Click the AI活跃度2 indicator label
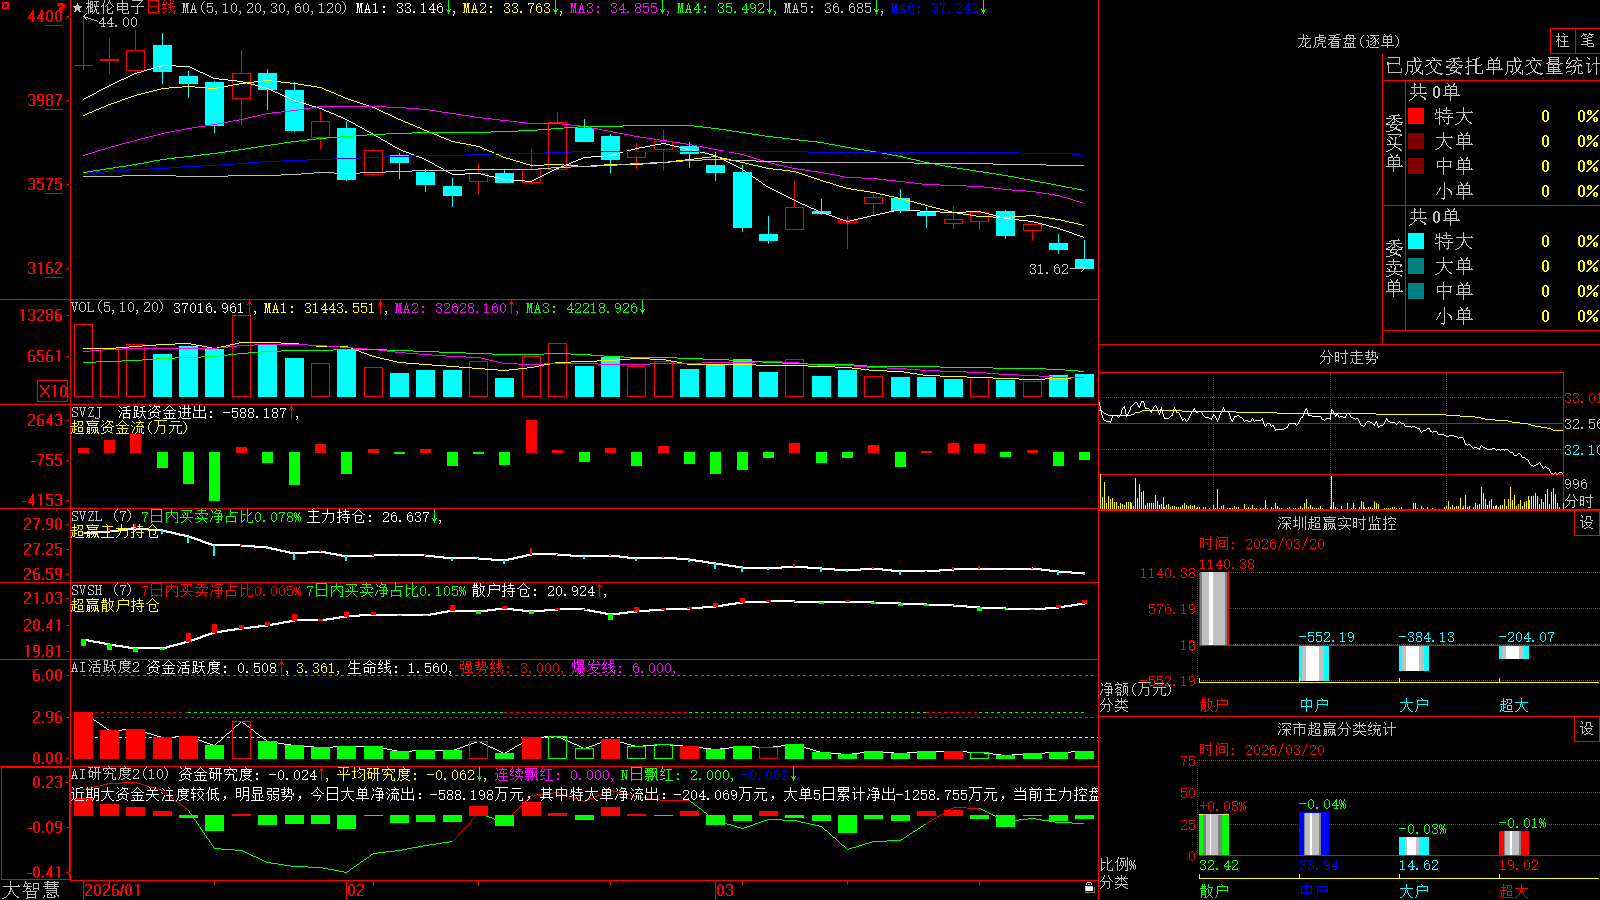 tap(105, 667)
